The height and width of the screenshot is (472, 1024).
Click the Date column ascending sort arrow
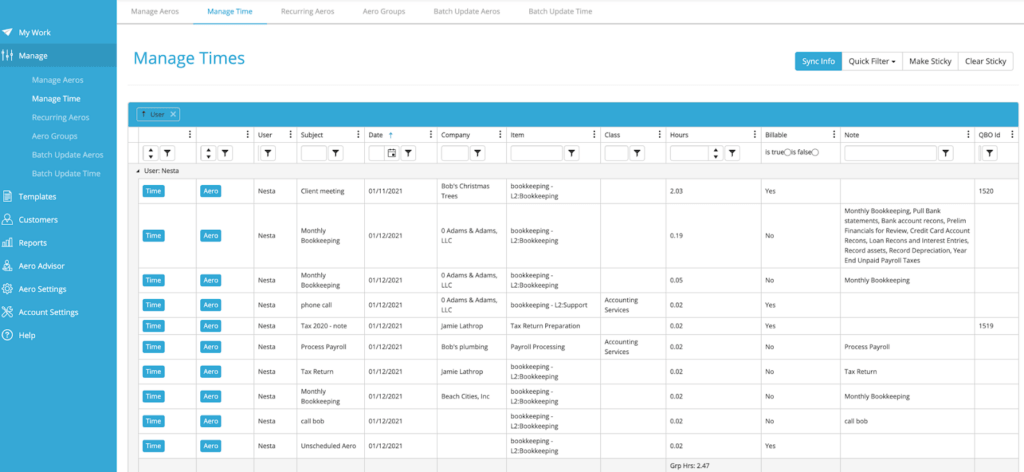click(x=391, y=135)
